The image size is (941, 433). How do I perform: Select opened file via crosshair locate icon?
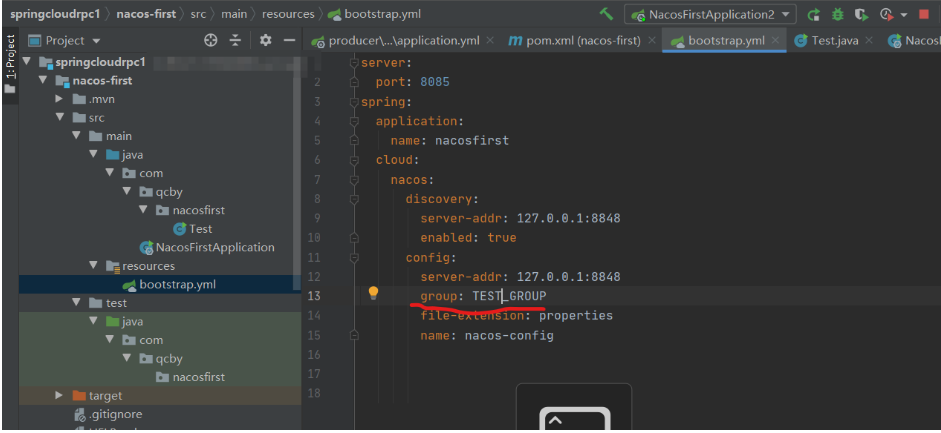point(210,40)
